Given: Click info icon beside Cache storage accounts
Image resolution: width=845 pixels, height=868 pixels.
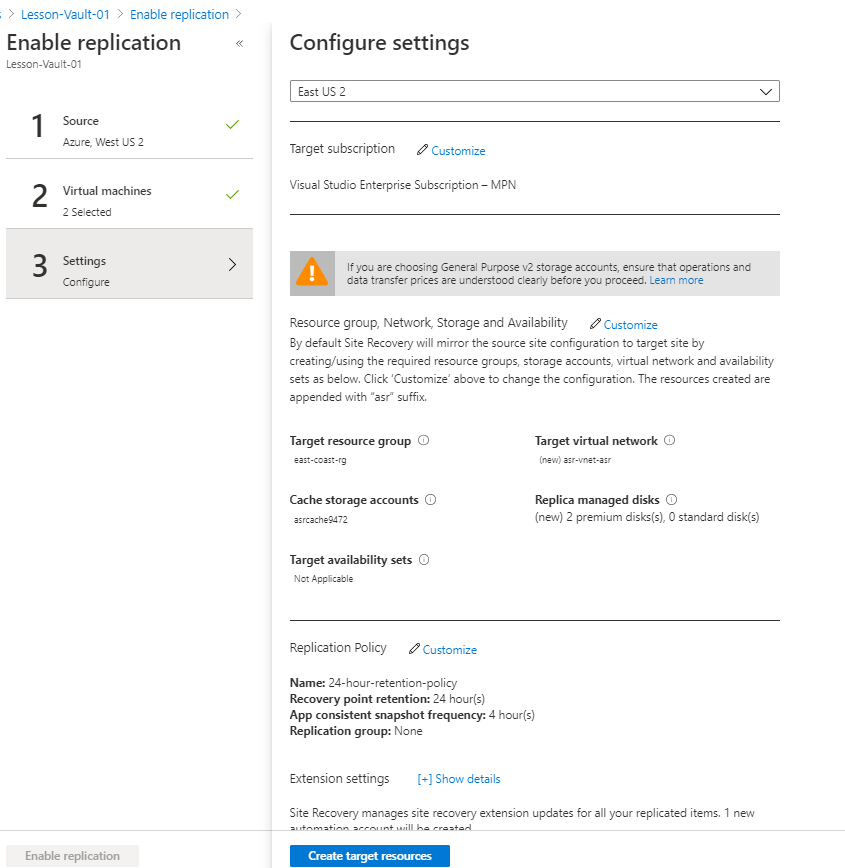Looking at the screenshot, I should click(431, 499).
